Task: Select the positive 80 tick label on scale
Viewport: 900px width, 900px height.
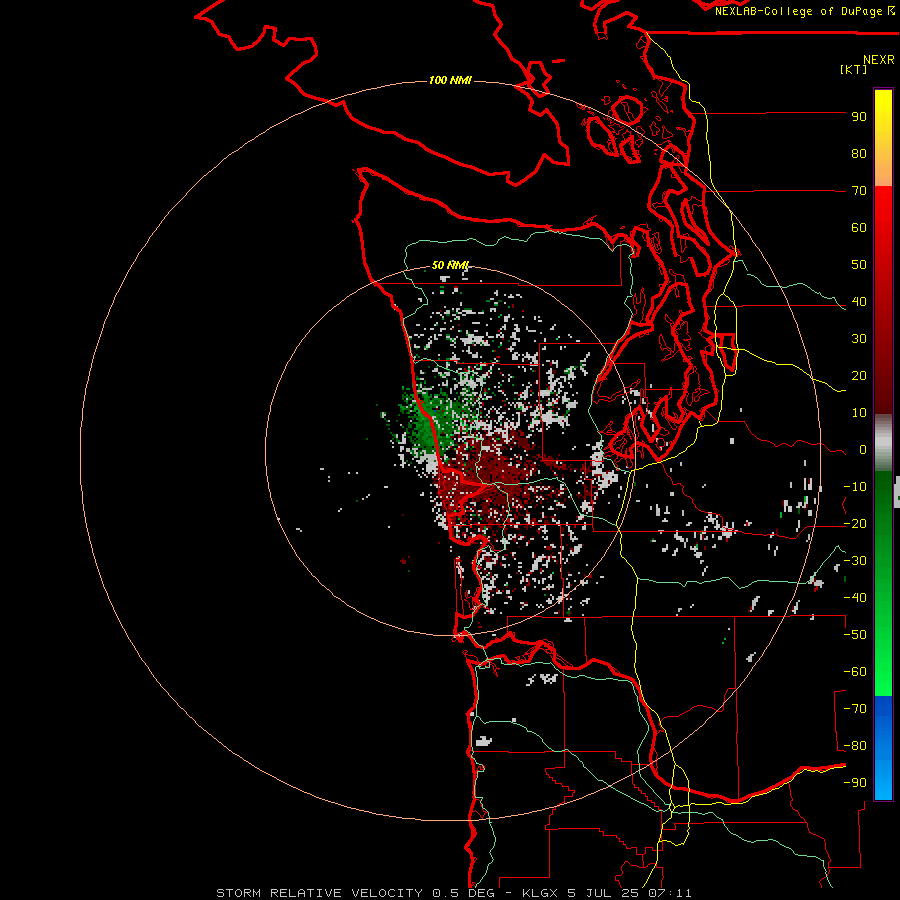Action: coord(859,154)
